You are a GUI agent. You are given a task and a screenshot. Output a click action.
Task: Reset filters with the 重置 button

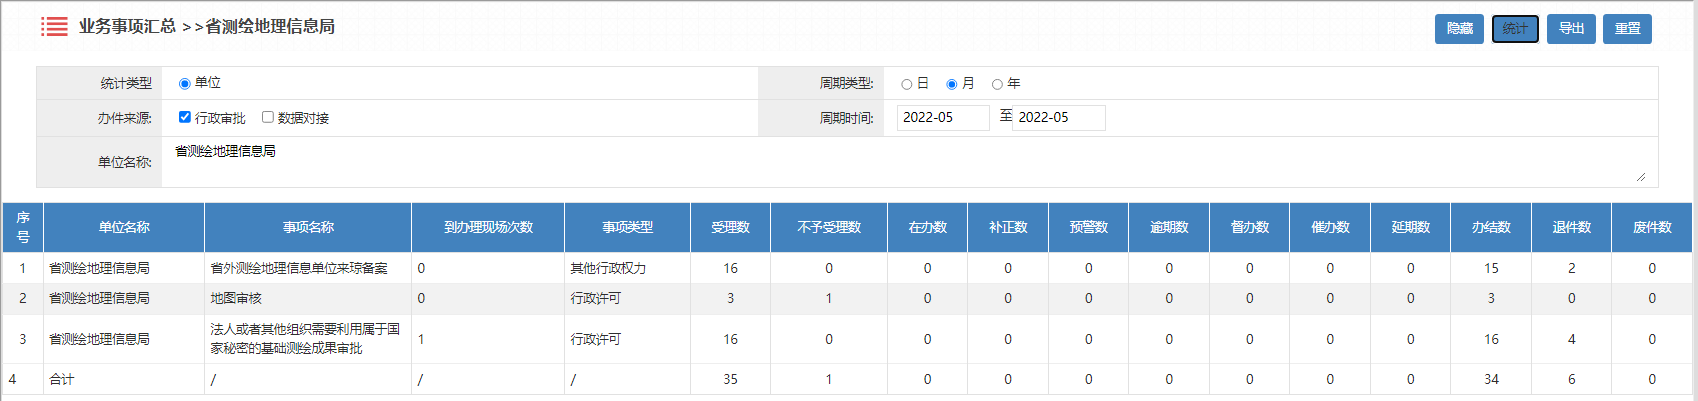tap(1627, 29)
